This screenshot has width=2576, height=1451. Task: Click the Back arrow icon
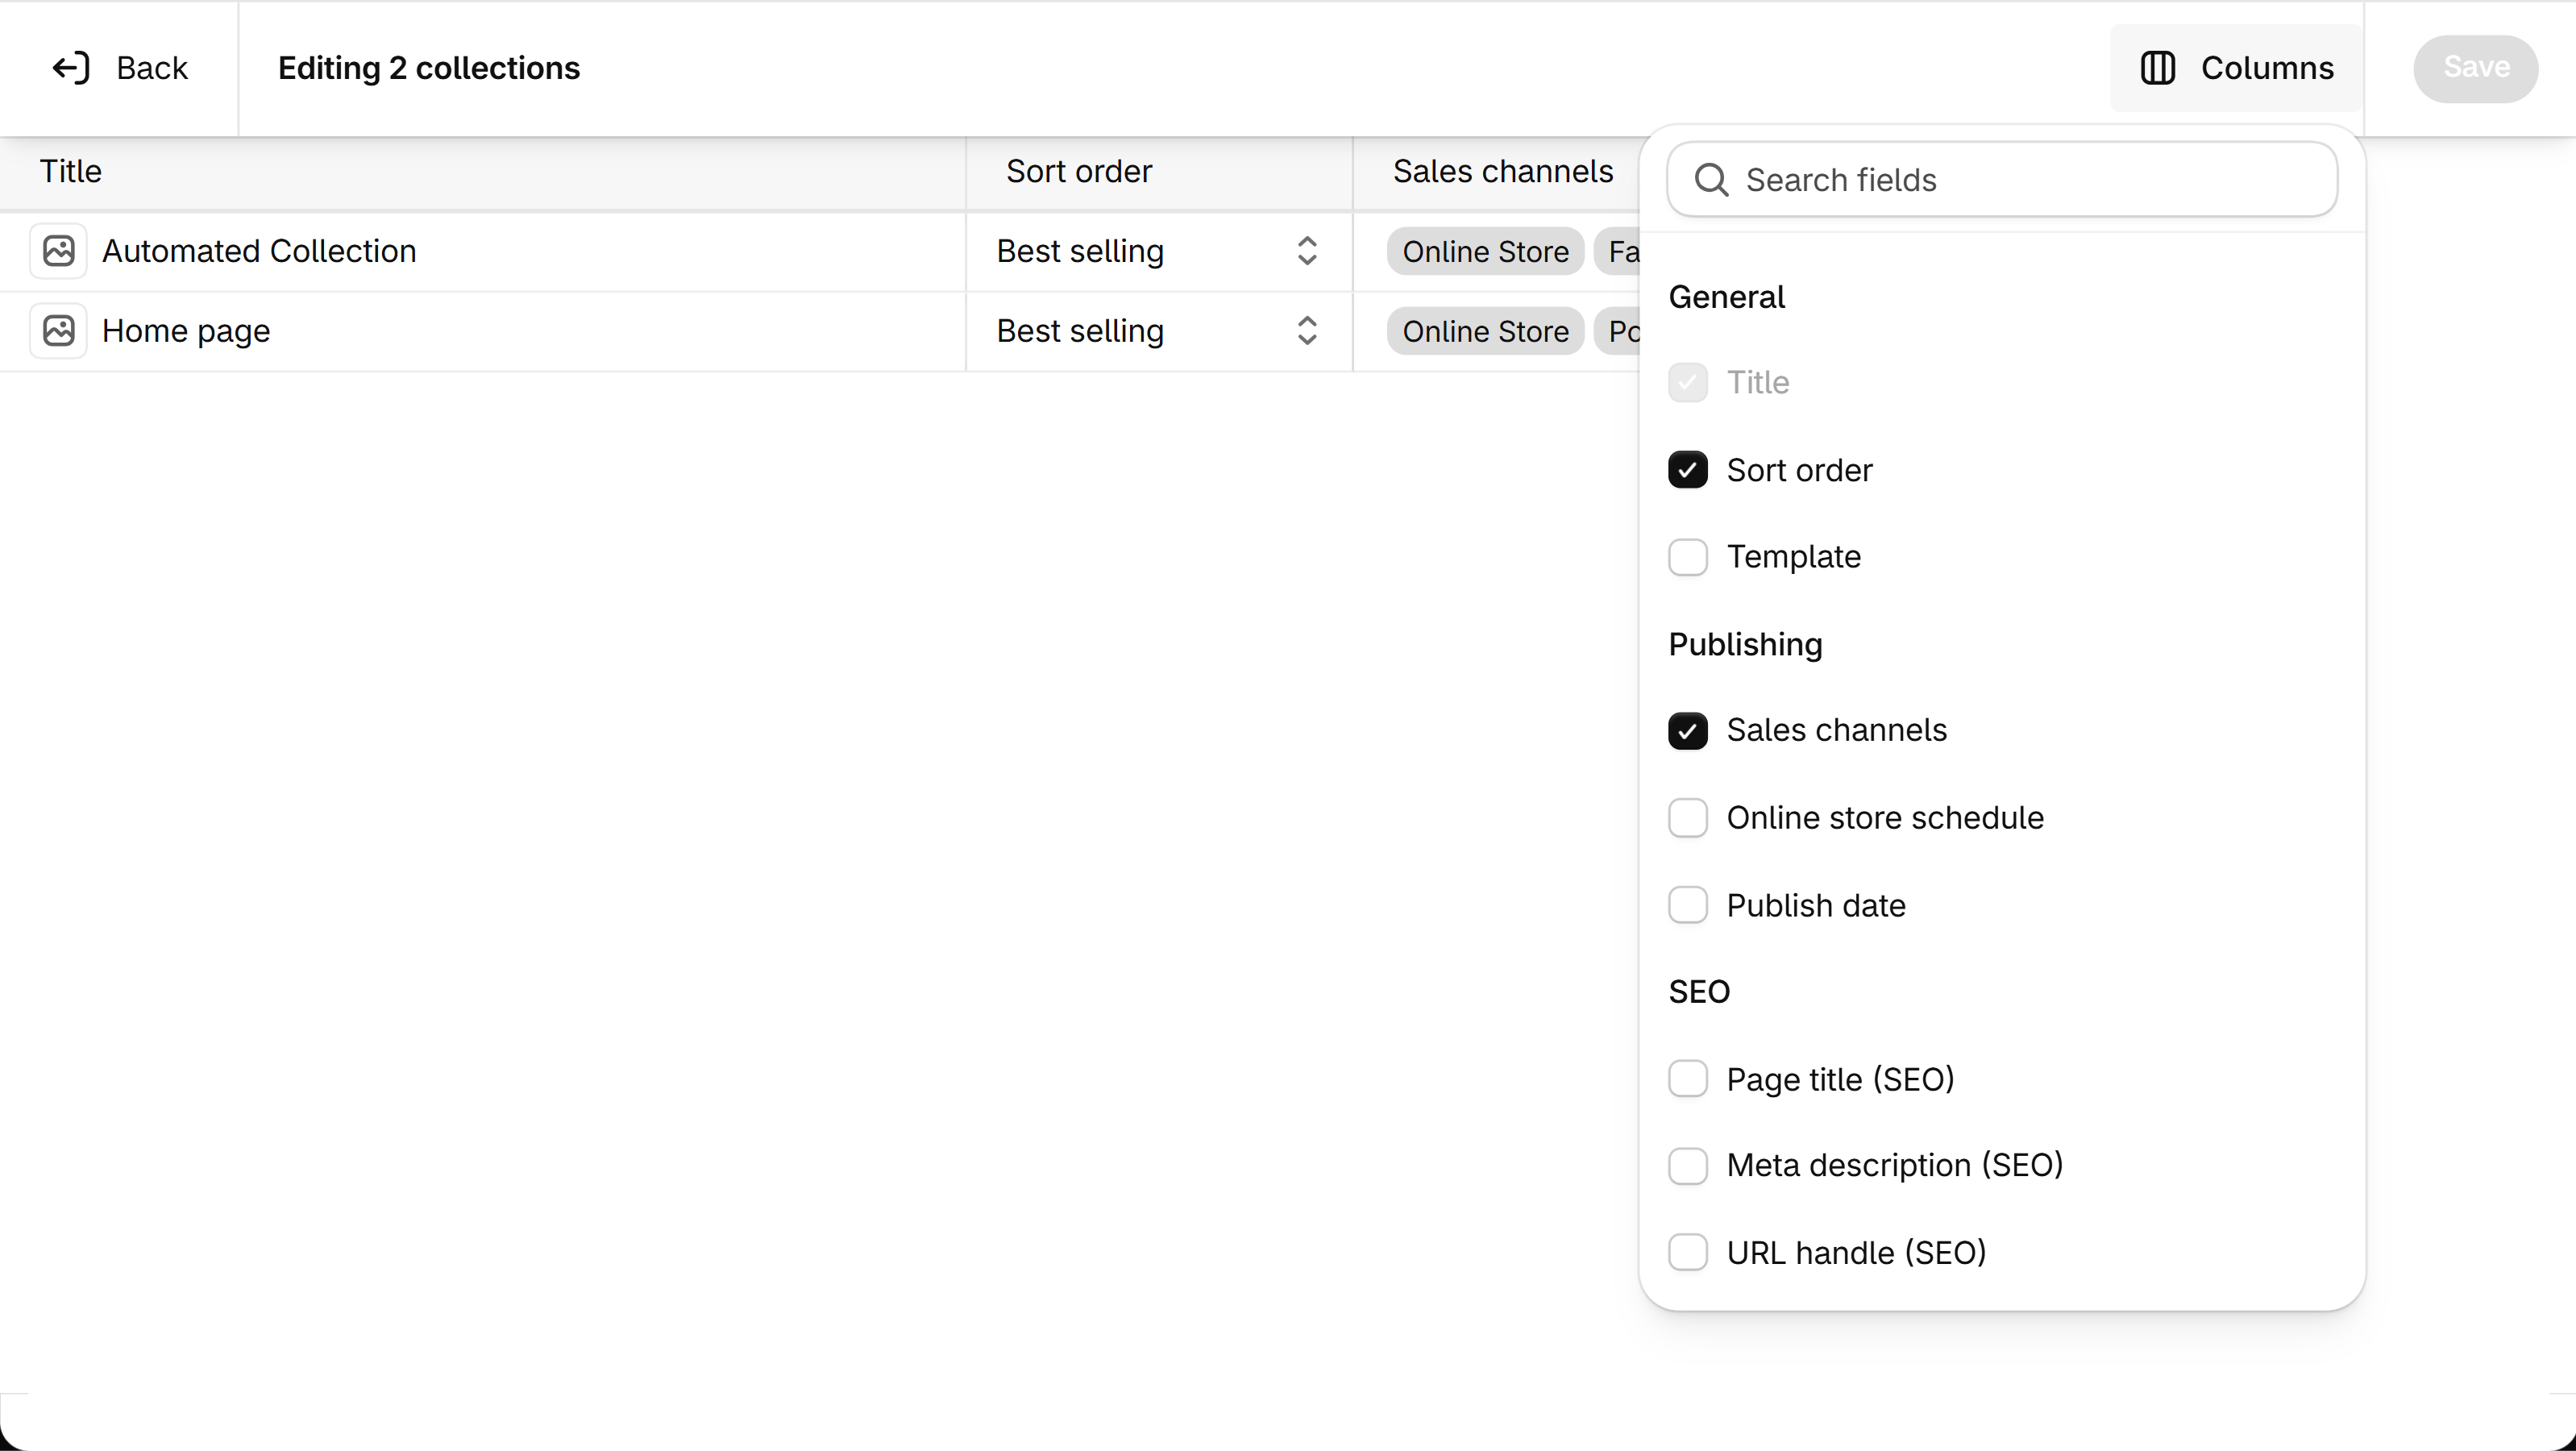tap(71, 68)
